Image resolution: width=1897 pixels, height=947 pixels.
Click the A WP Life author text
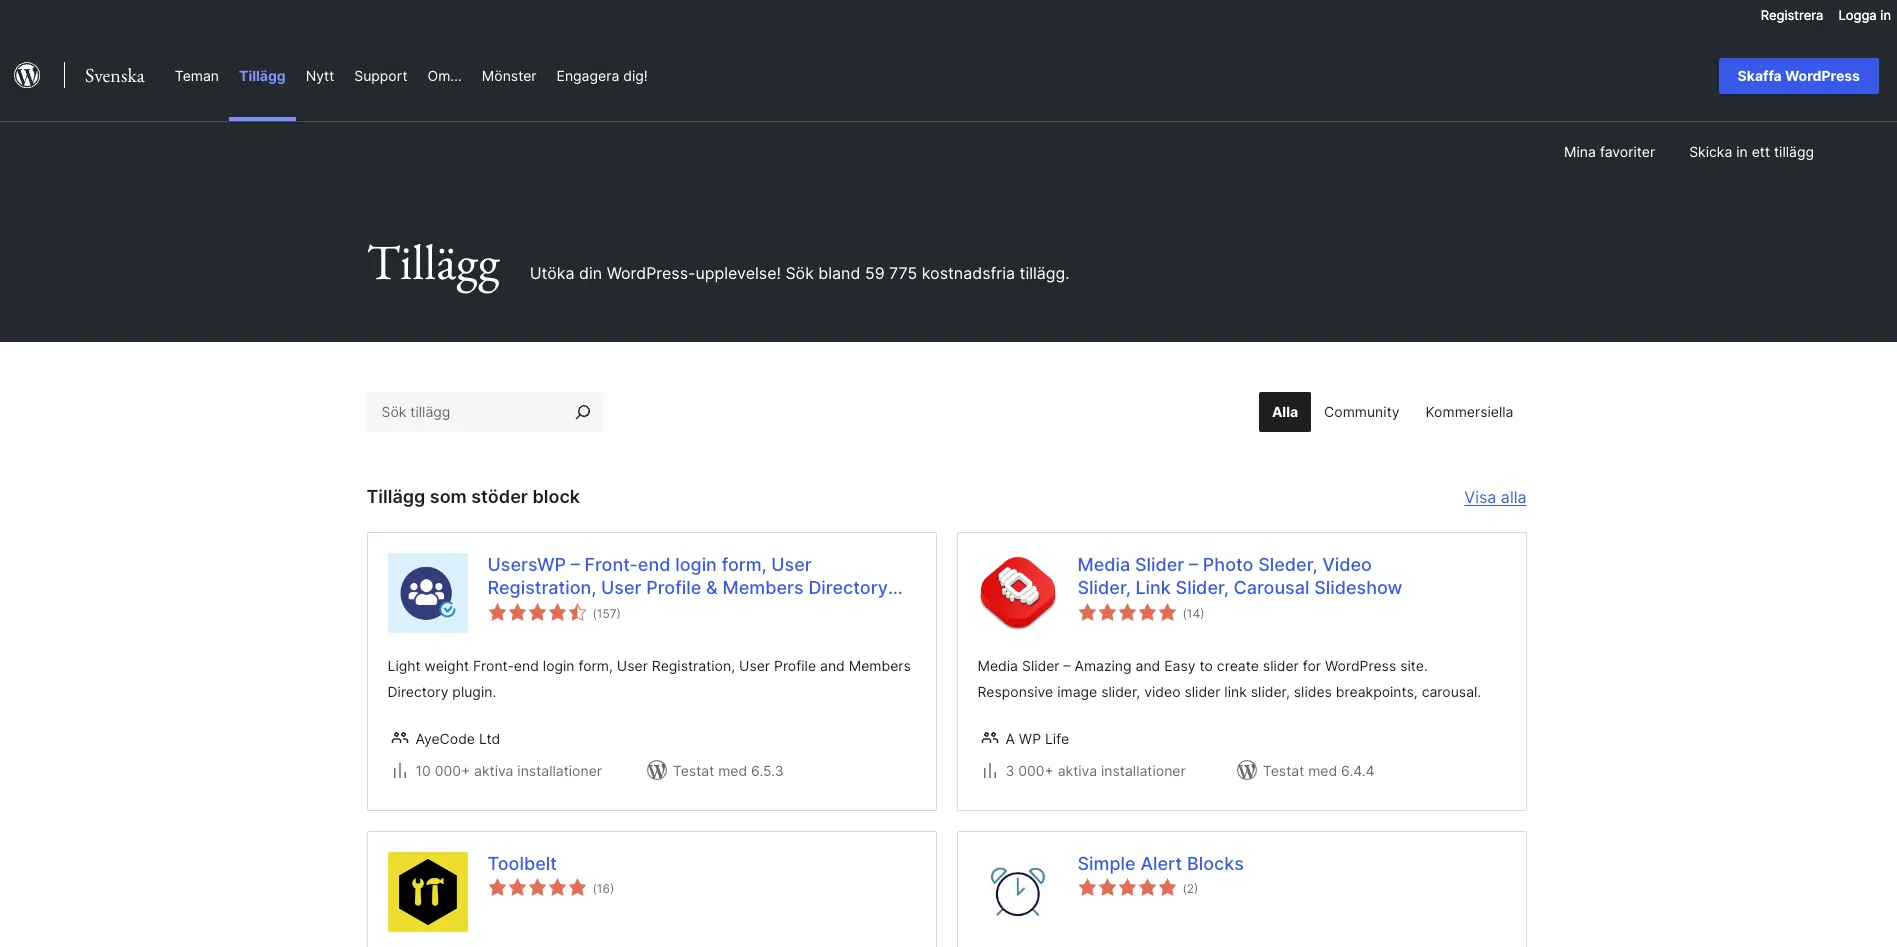1037,739
